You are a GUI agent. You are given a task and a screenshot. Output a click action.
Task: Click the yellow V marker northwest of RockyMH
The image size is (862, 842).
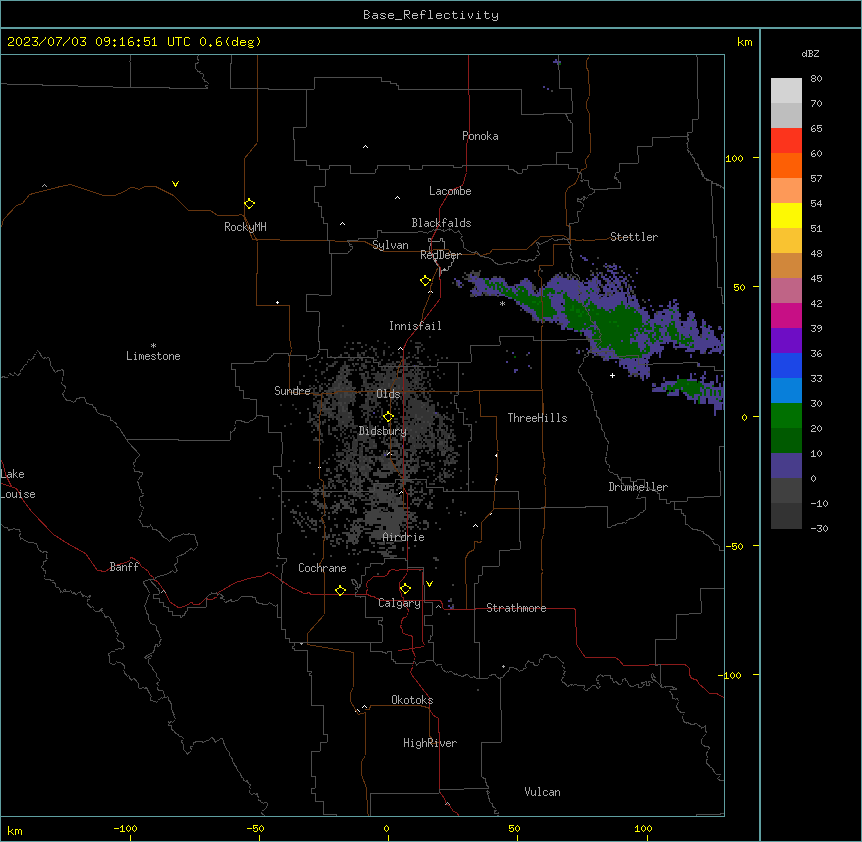coord(175,184)
